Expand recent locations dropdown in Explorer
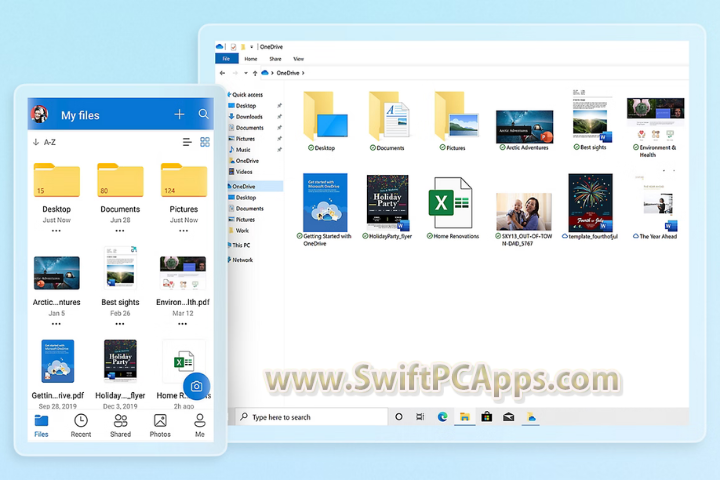The height and width of the screenshot is (480, 720). pos(246,73)
